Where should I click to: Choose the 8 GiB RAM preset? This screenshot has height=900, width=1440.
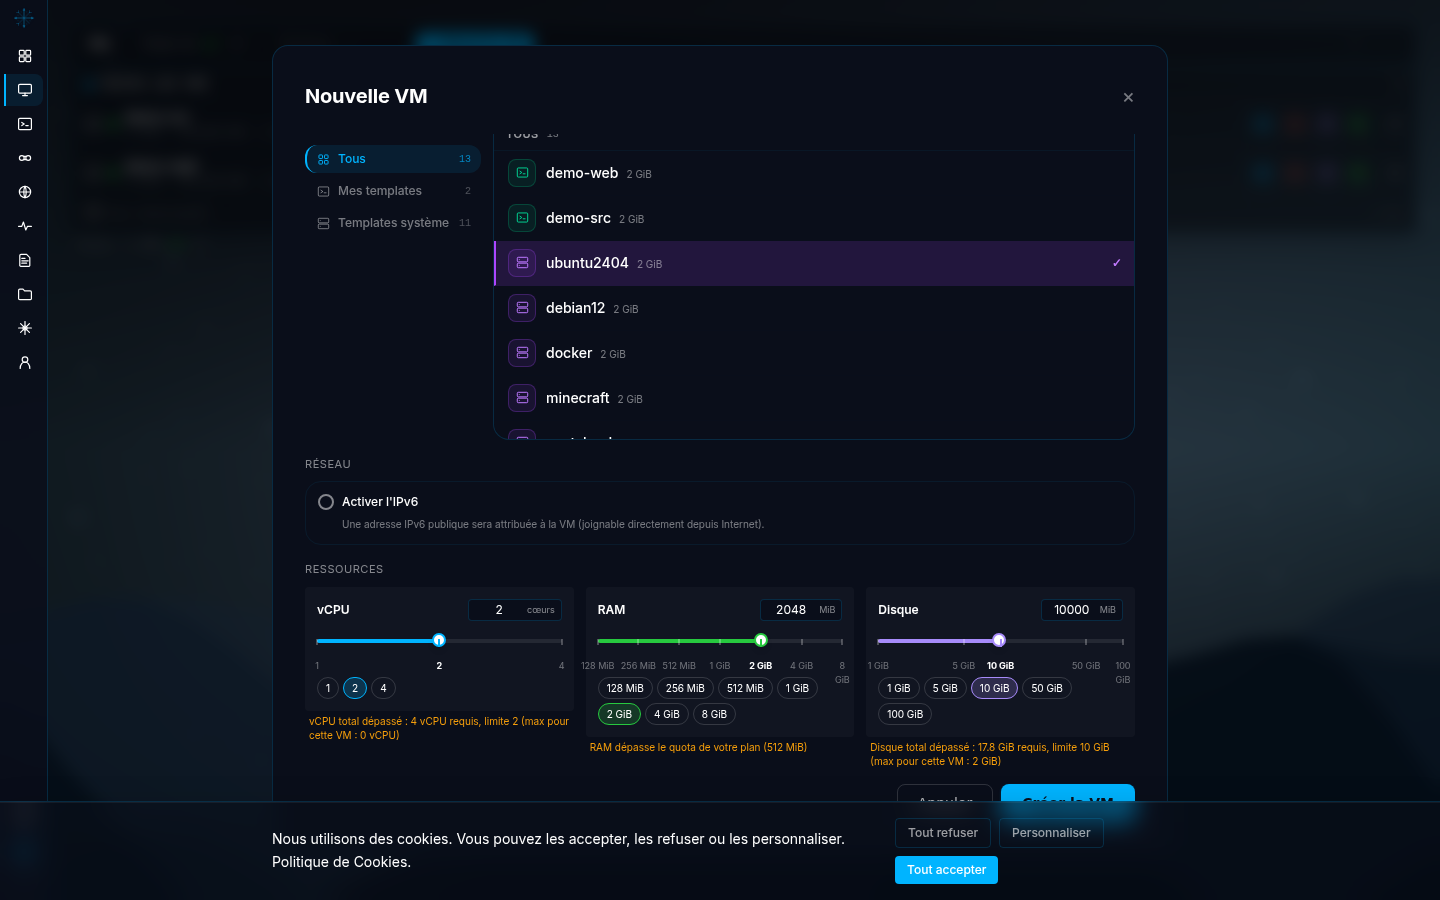(714, 714)
